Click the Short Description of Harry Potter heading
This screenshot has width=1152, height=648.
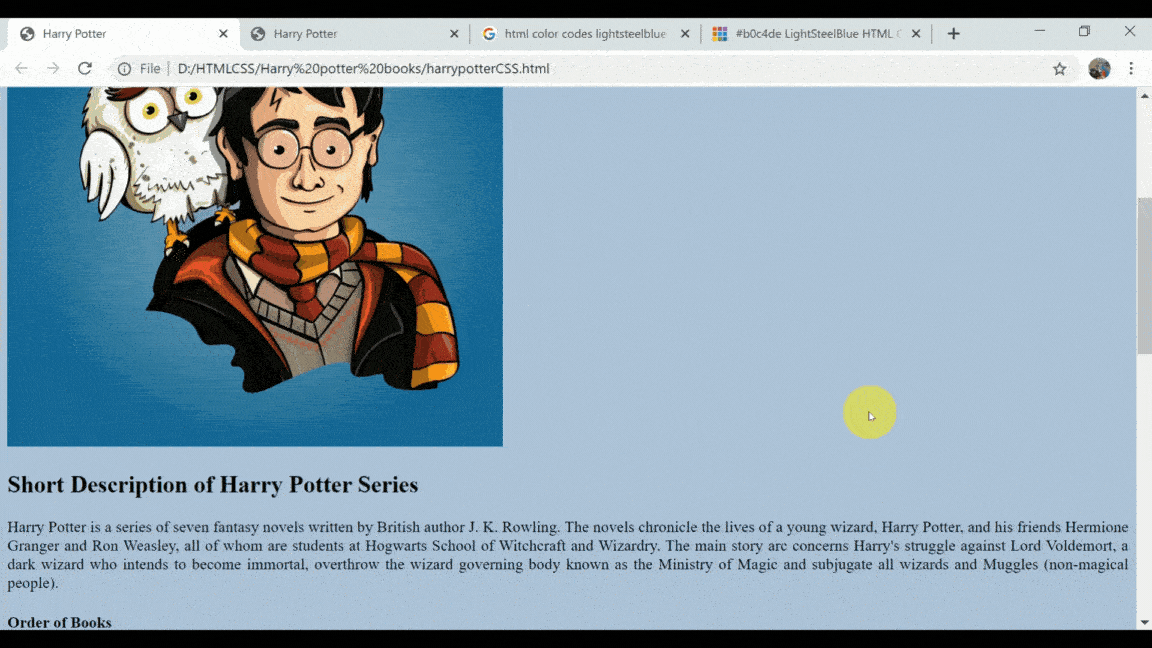(x=213, y=485)
